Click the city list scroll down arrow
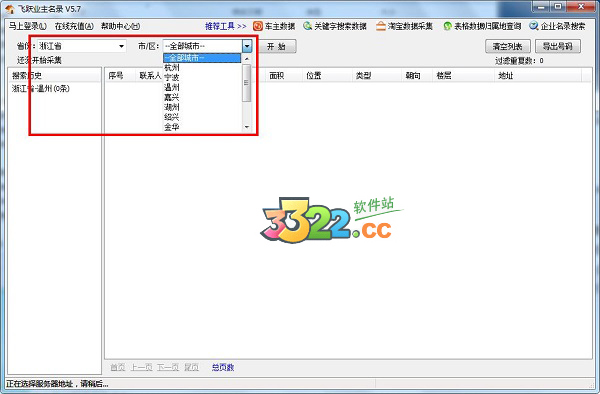The image size is (600, 394). click(247, 127)
